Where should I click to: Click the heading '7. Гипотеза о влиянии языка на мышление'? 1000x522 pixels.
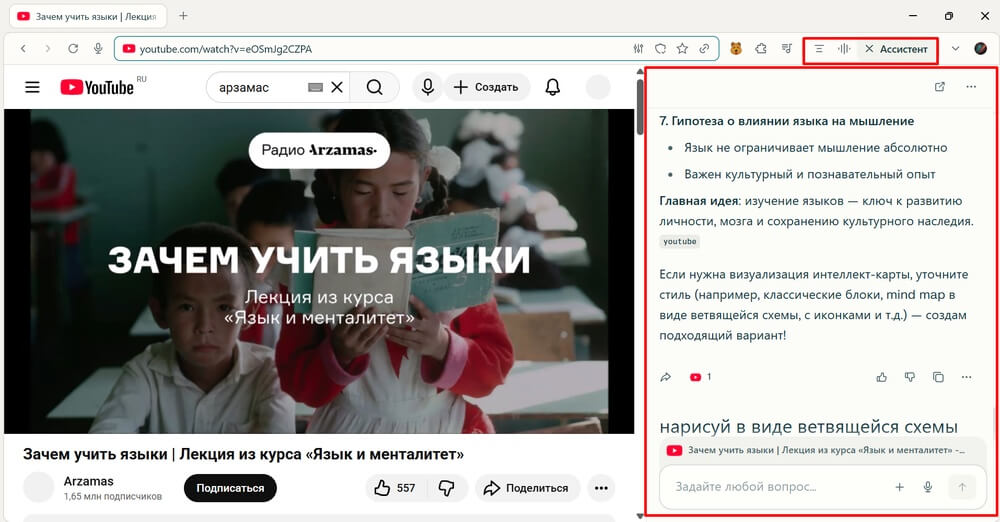786,121
